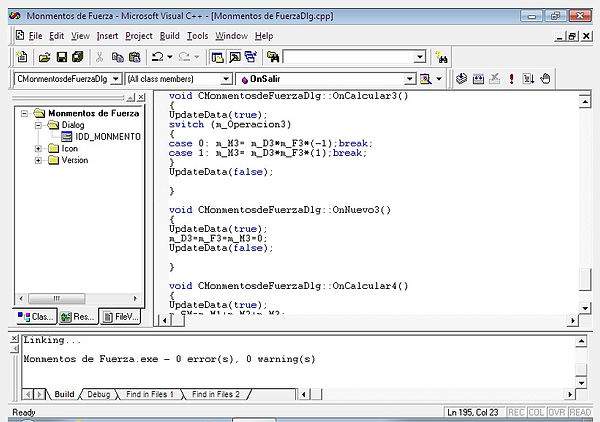Stop Build toolbar icon
Image resolution: width=600 pixels, height=422 pixels.
pyautogui.click(x=495, y=79)
